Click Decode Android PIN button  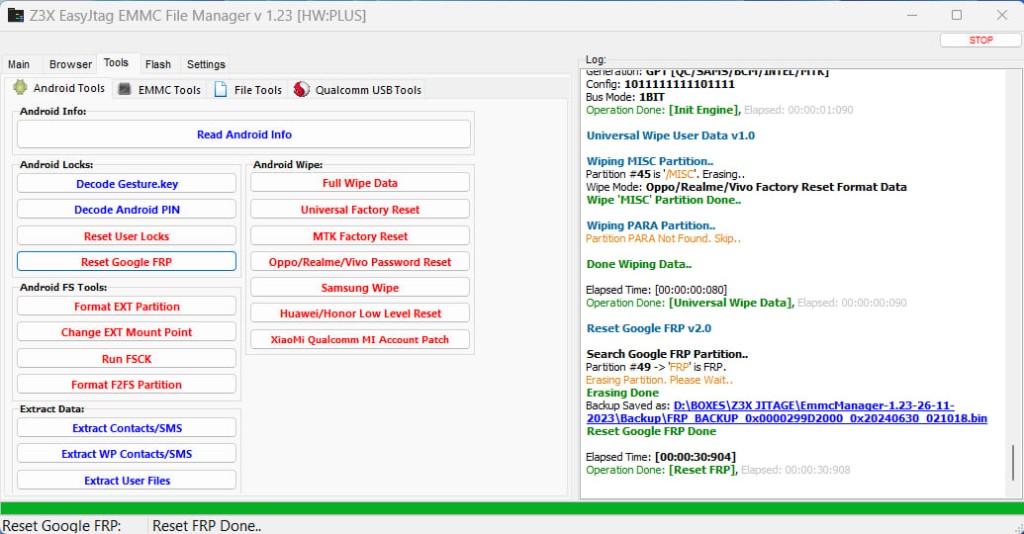point(127,210)
